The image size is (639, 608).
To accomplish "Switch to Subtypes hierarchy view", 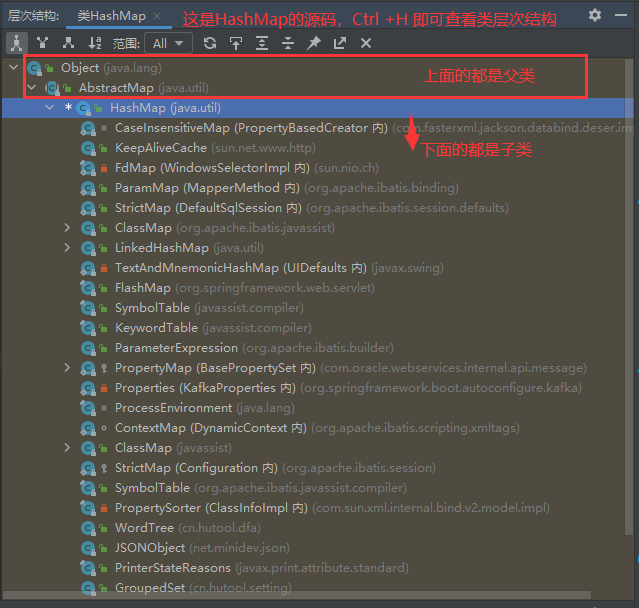I will click(68, 43).
